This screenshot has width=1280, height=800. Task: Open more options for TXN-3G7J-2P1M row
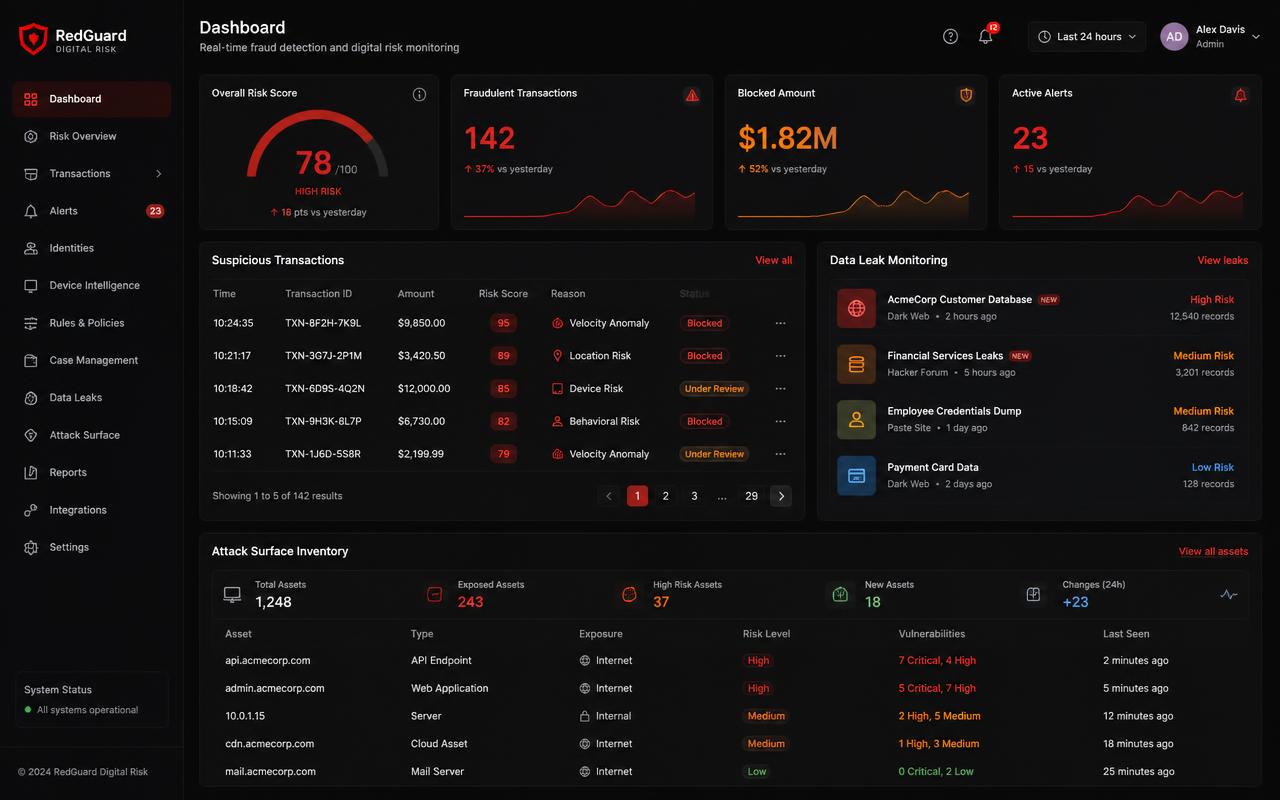780,356
